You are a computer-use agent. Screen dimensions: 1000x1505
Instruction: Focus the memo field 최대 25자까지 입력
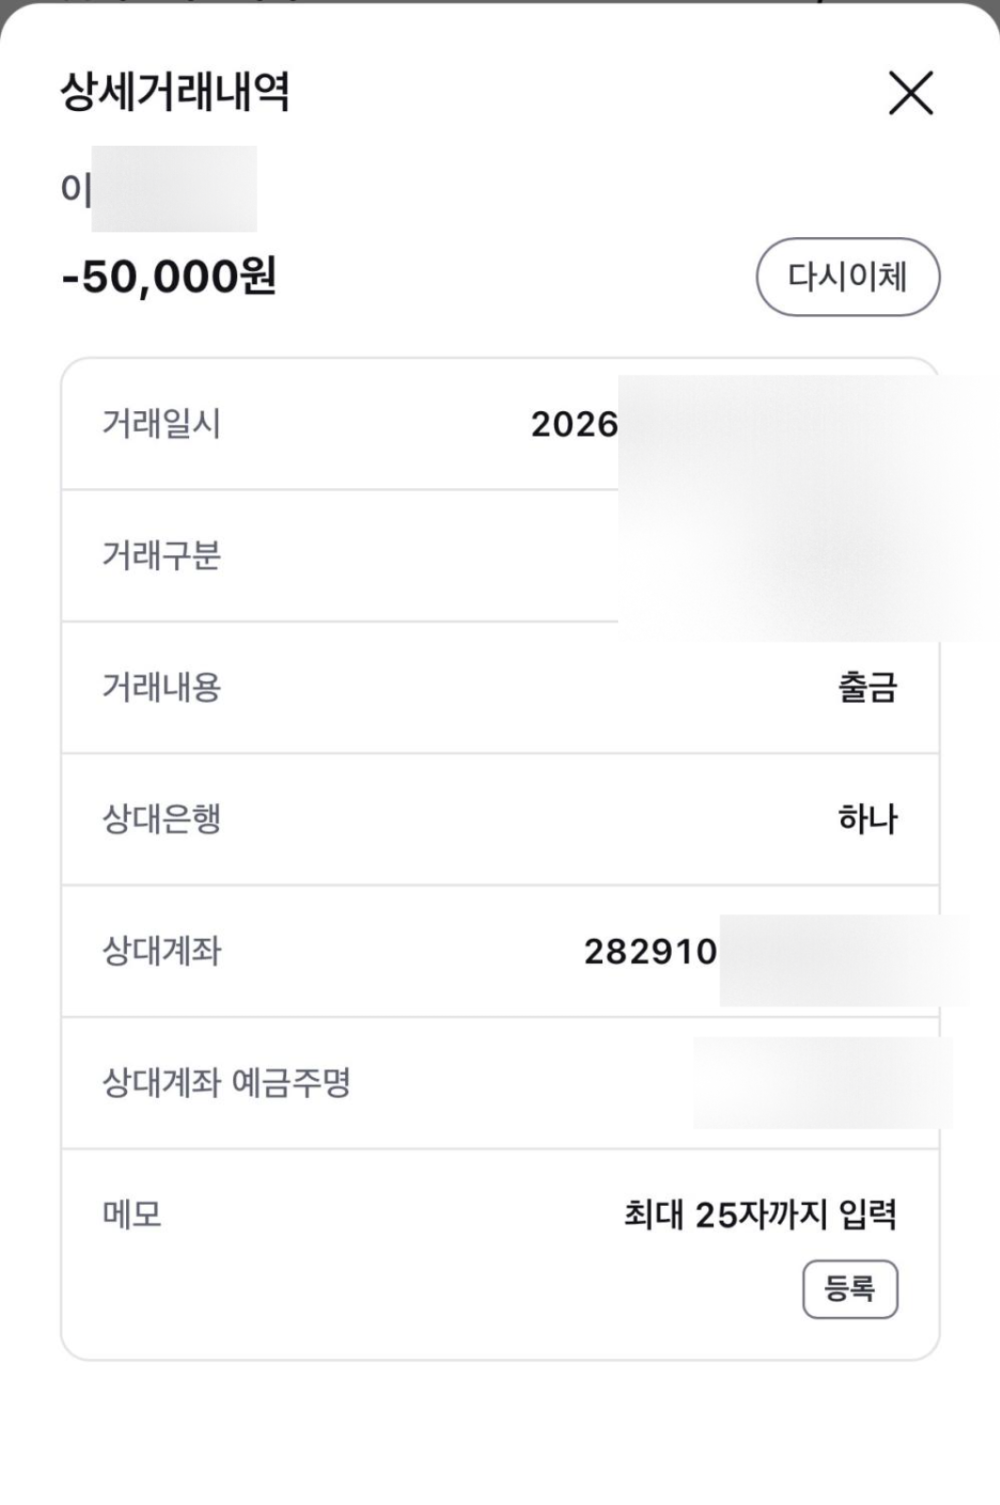759,1215
